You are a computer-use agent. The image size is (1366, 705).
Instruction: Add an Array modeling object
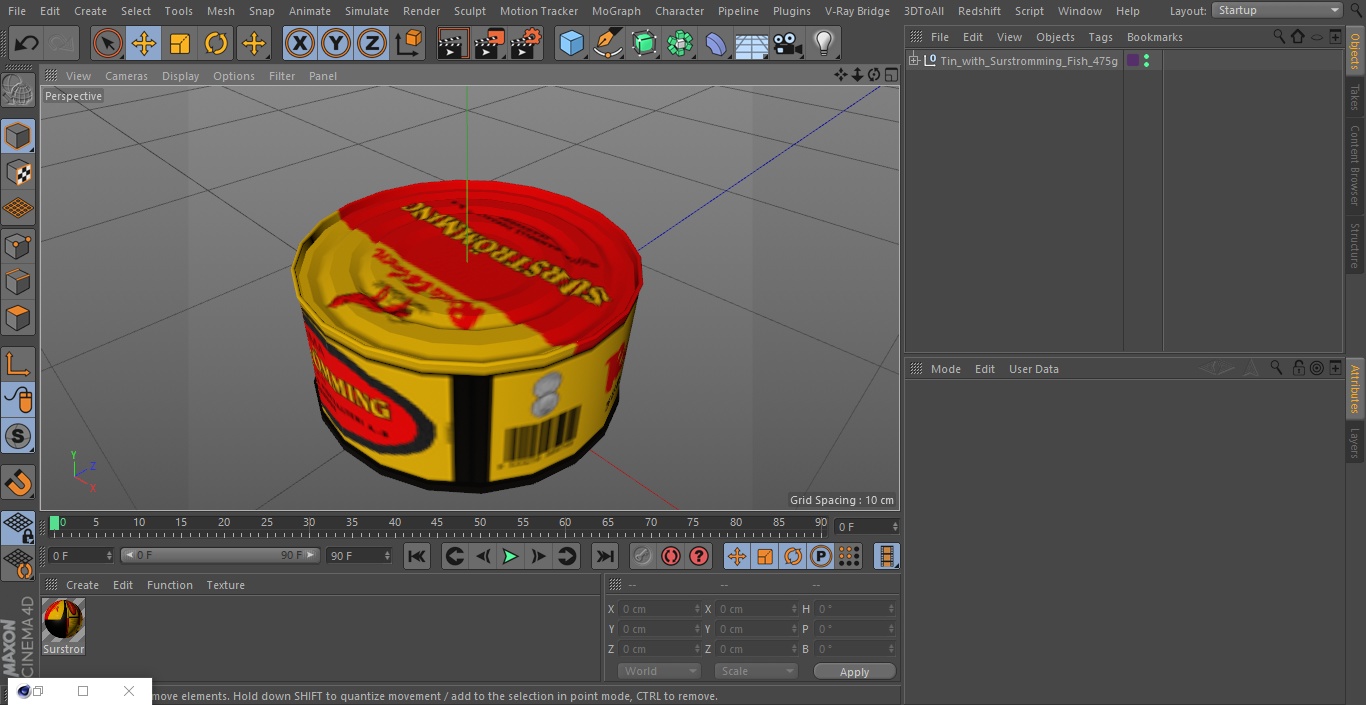[680, 43]
